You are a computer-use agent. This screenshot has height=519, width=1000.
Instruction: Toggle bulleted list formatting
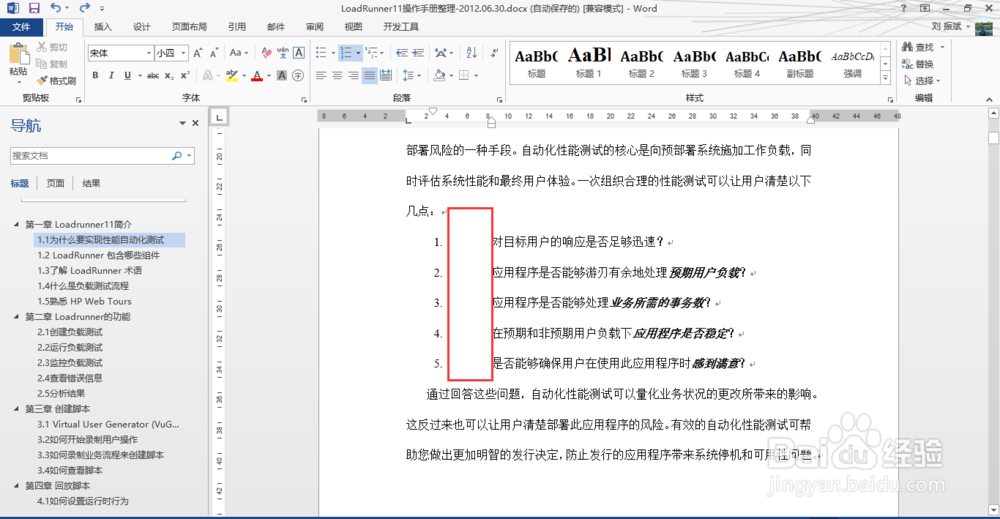pyautogui.click(x=321, y=53)
